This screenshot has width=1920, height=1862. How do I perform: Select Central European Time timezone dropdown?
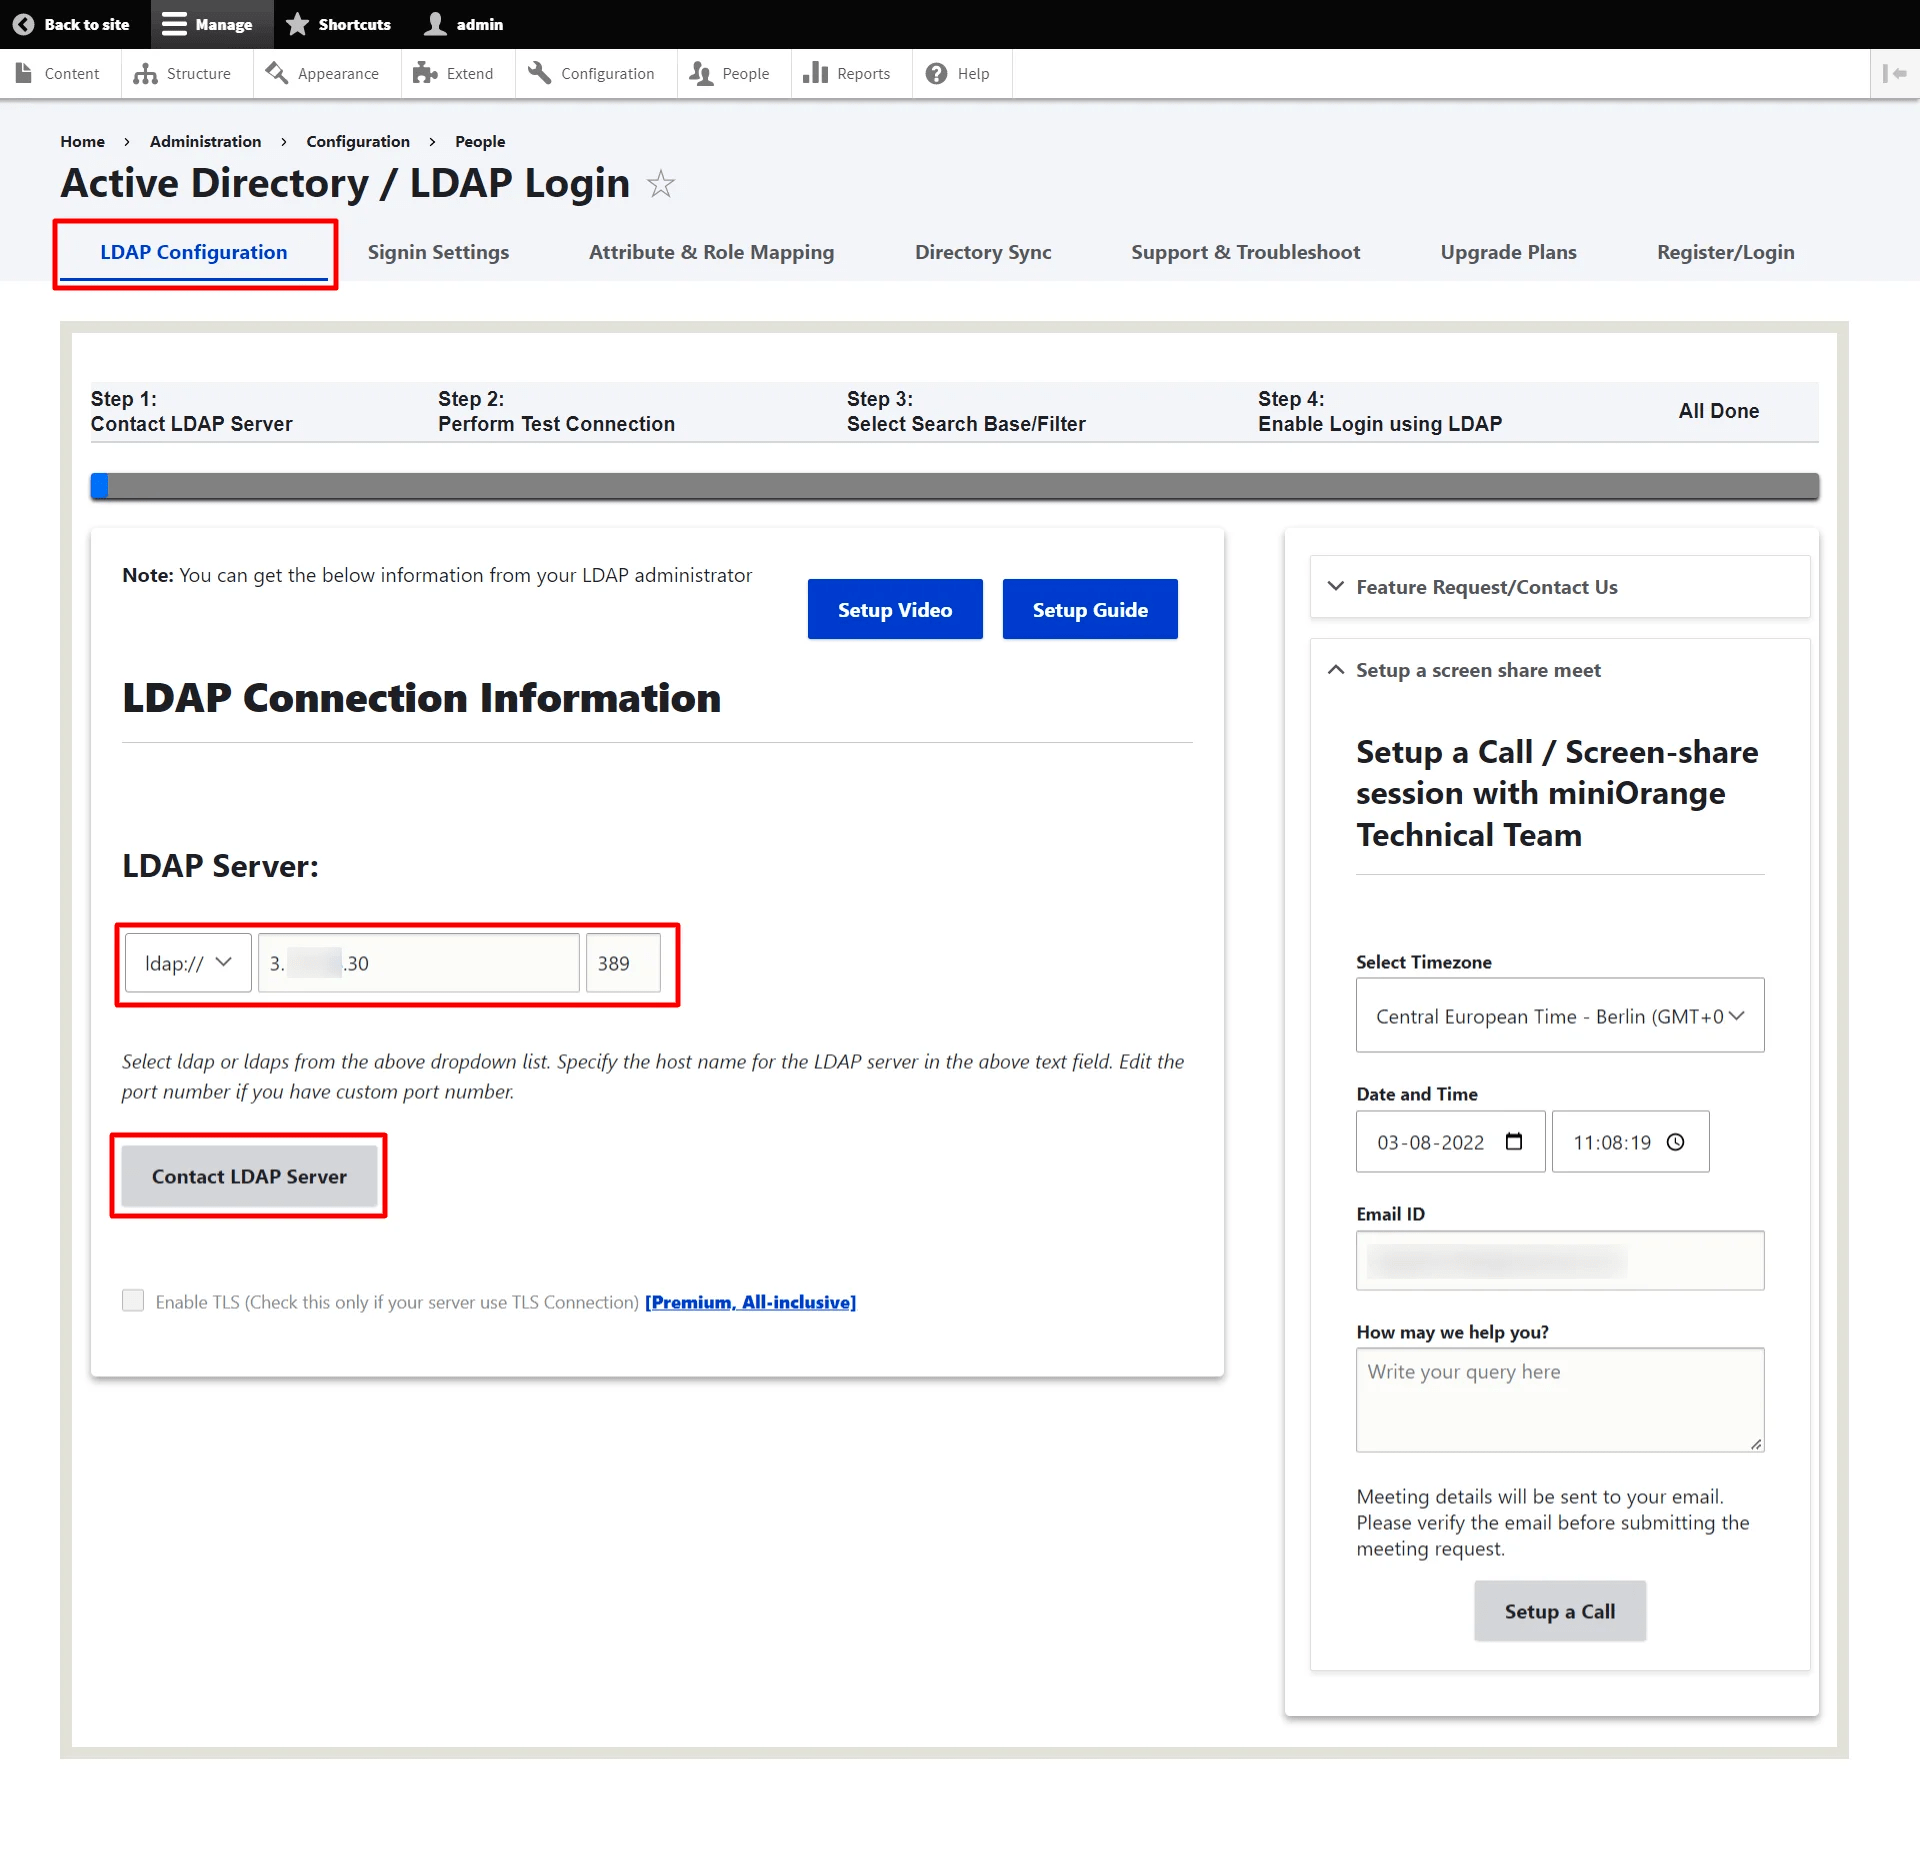(1560, 1013)
